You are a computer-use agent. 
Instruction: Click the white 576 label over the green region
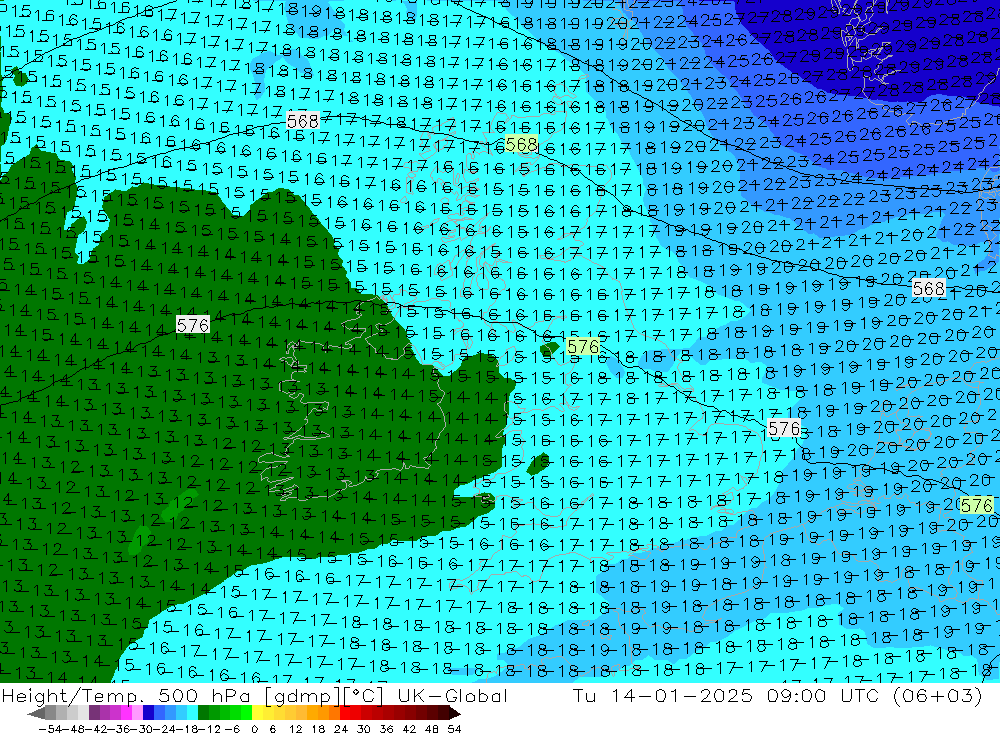[x=193, y=325]
